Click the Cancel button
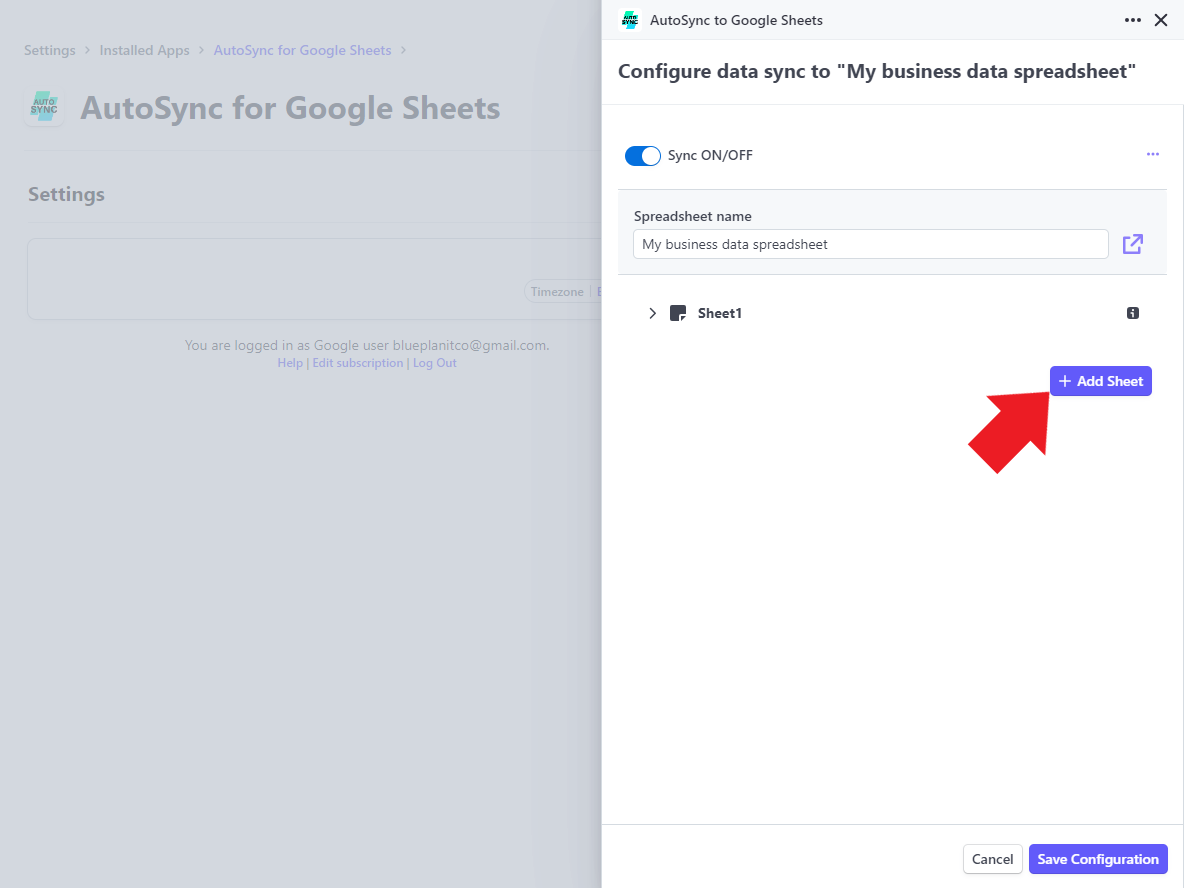 point(992,859)
